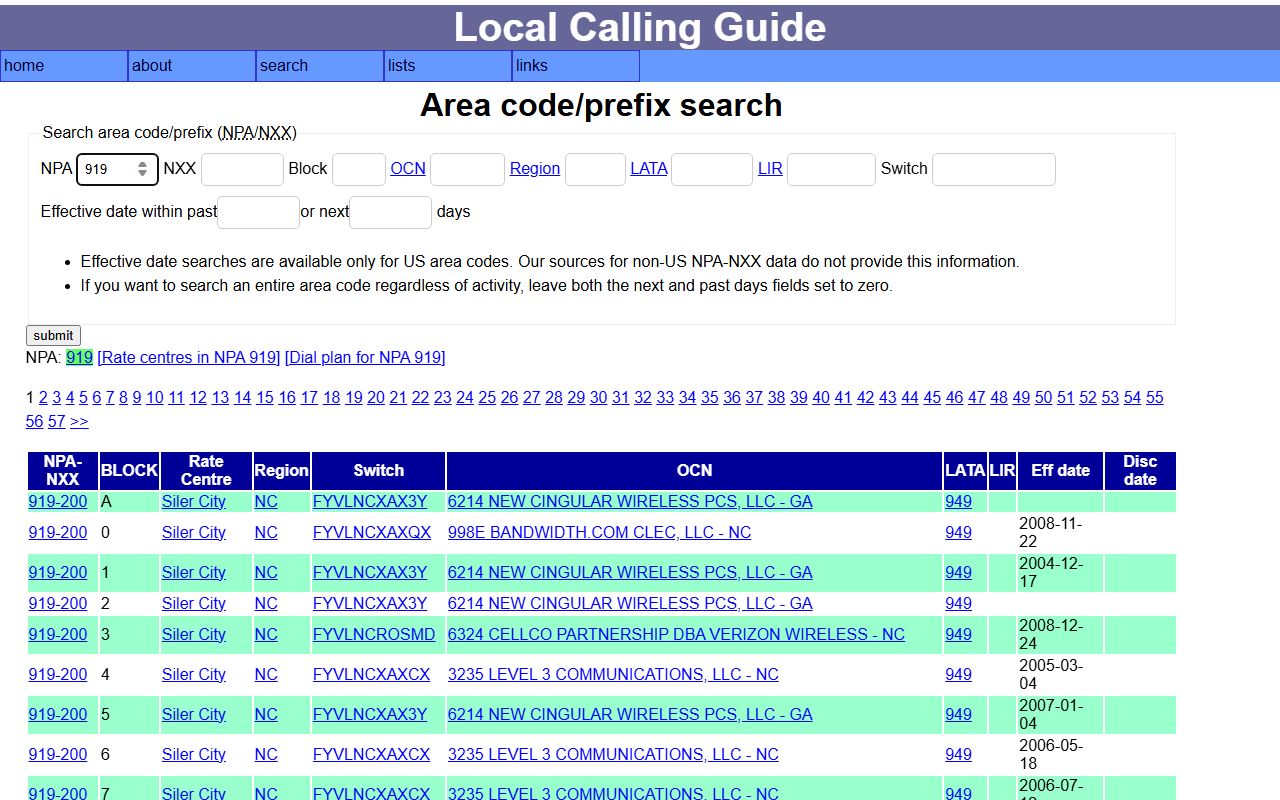Image resolution: width=1280 pixels, height=800 pixels.
Task: Open 998E BANDWIDTH.COM CLEC link
Action: (599, 533)
